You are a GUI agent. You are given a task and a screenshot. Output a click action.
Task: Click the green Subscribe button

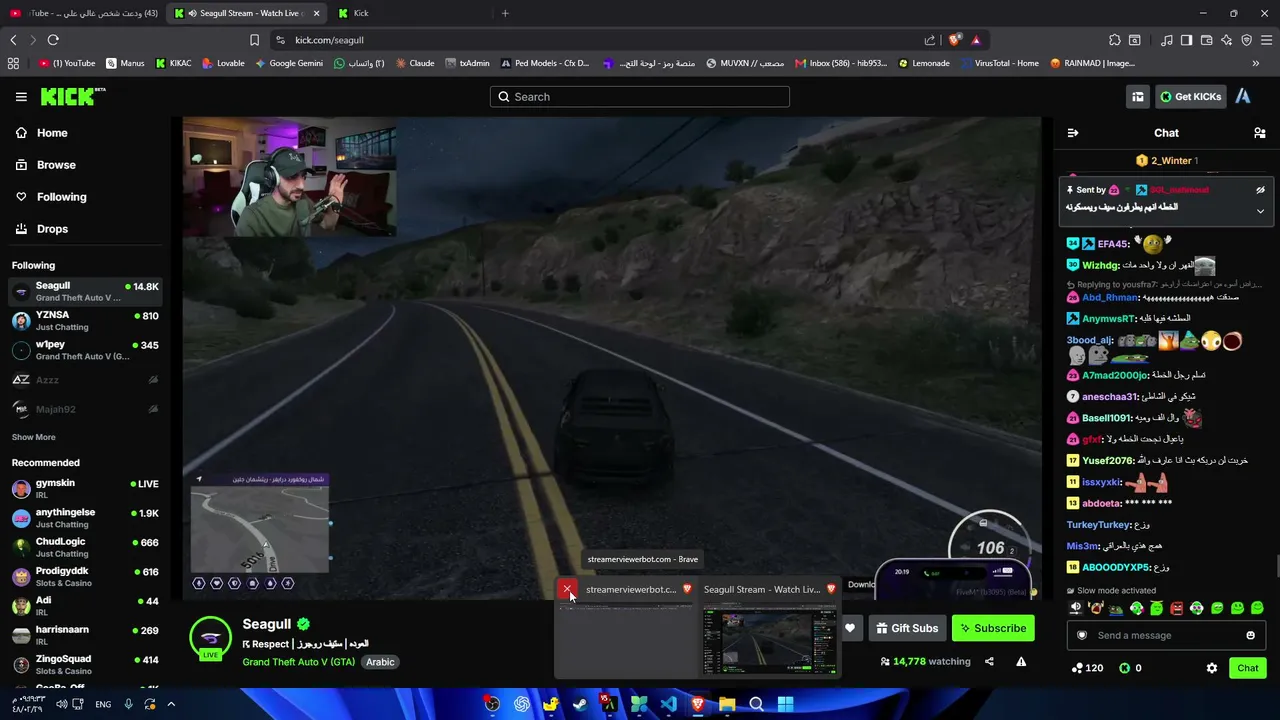[x=993, y=628]
